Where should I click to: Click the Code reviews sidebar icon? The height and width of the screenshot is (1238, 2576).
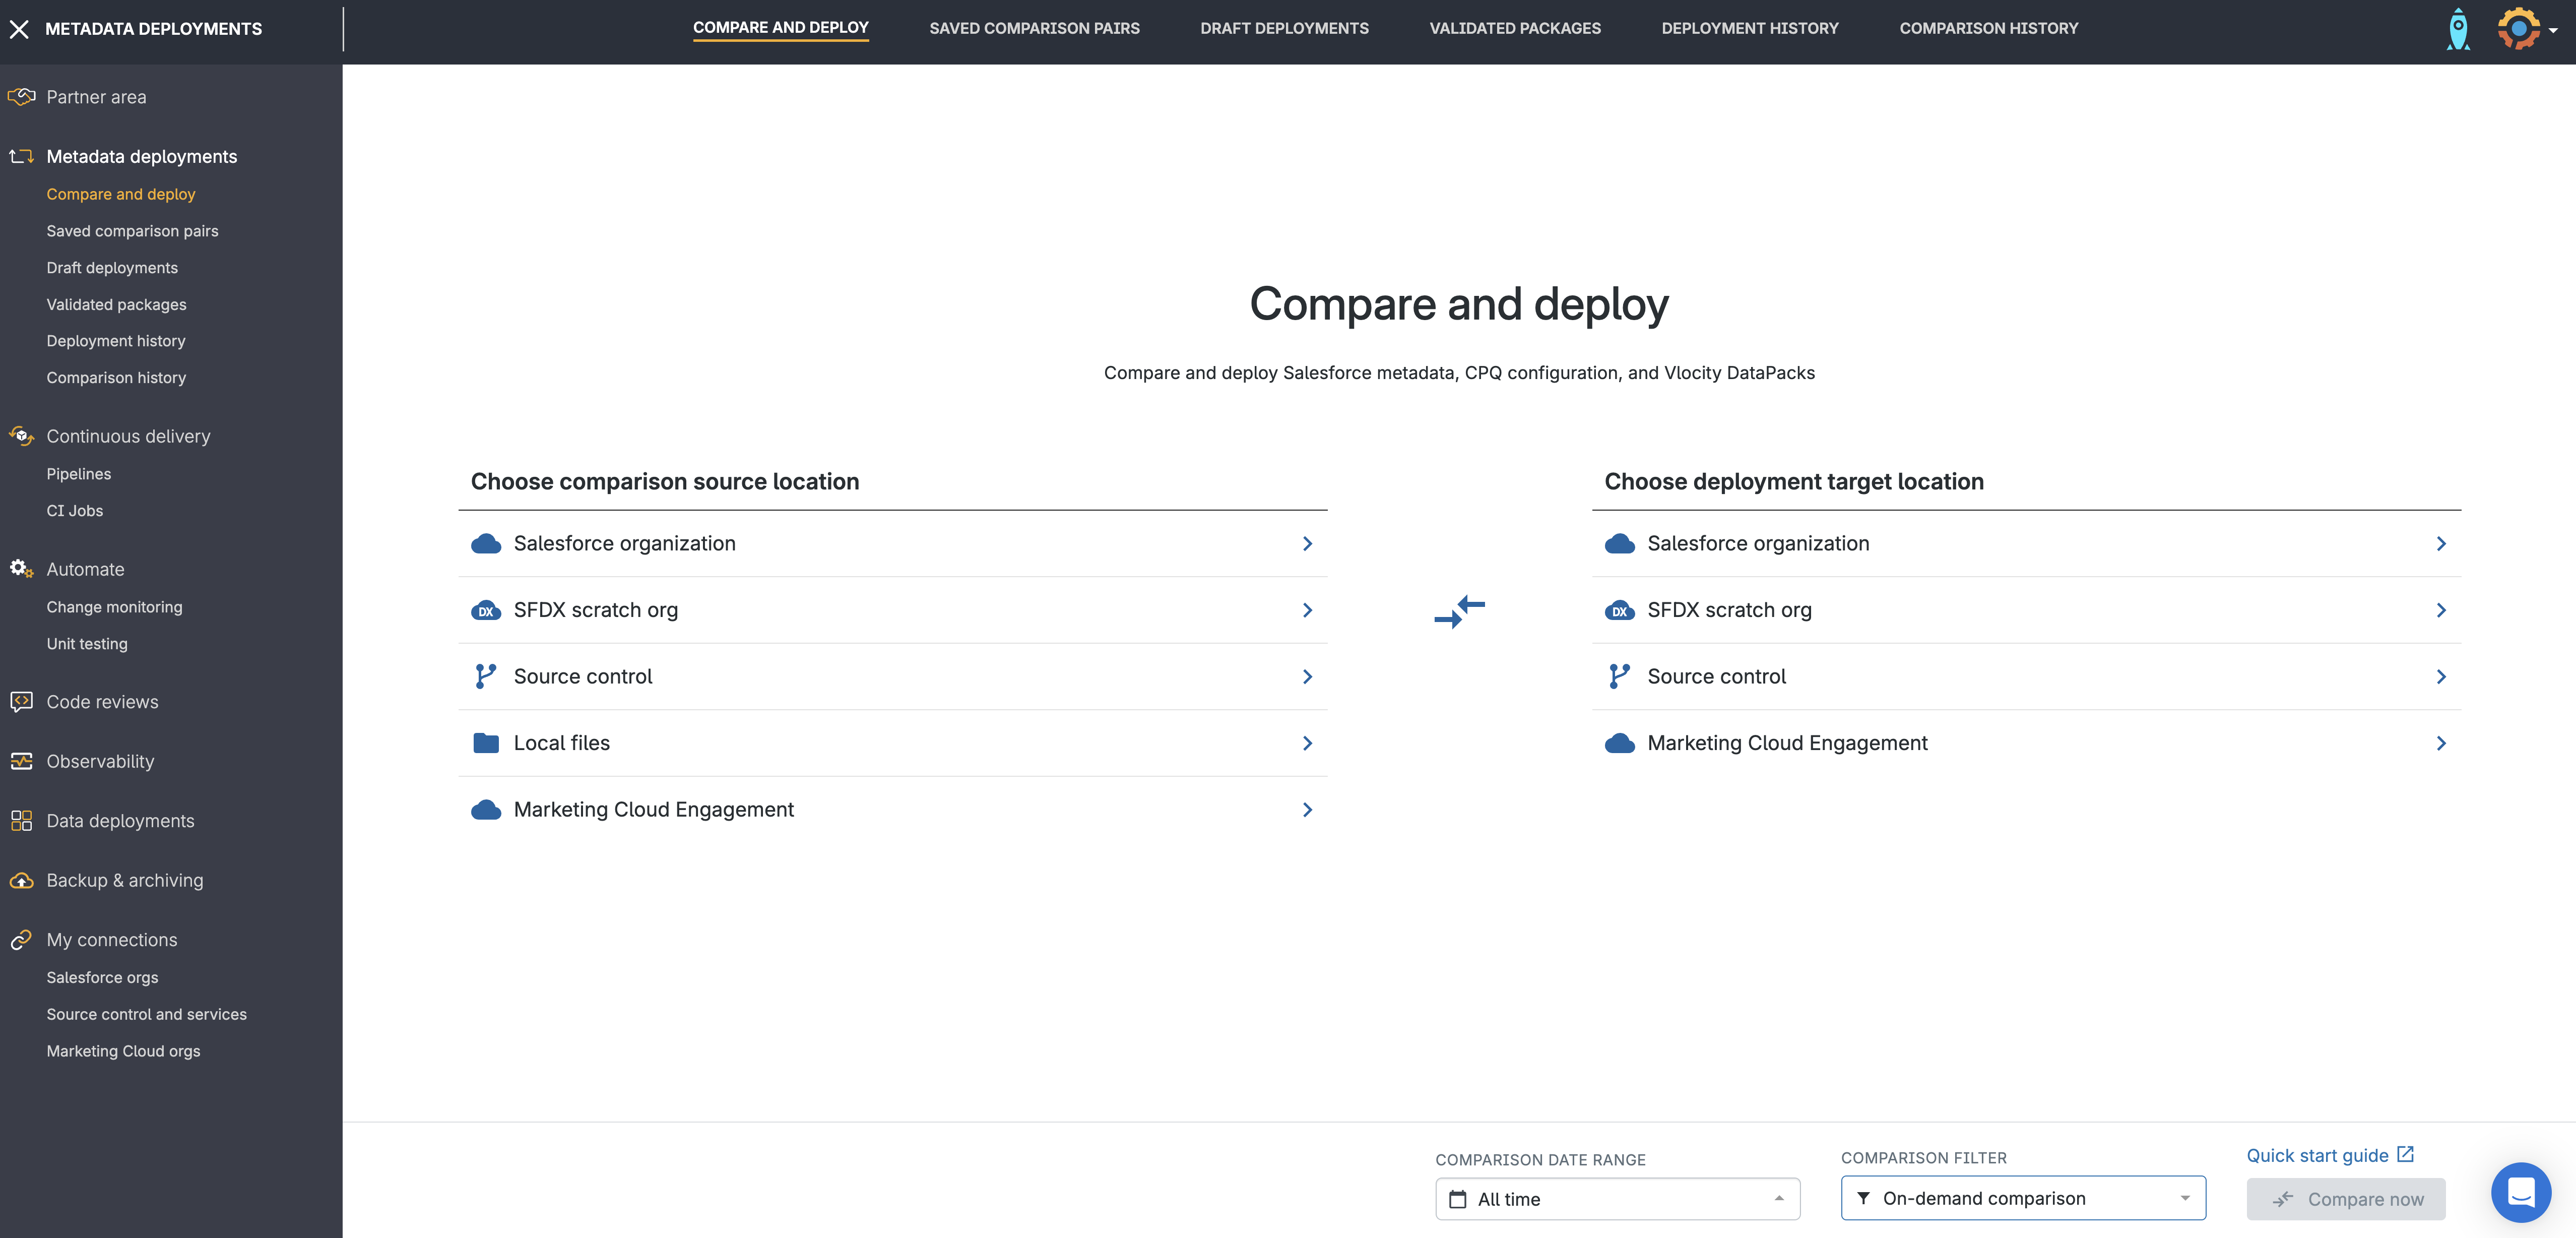coord(21,702)
